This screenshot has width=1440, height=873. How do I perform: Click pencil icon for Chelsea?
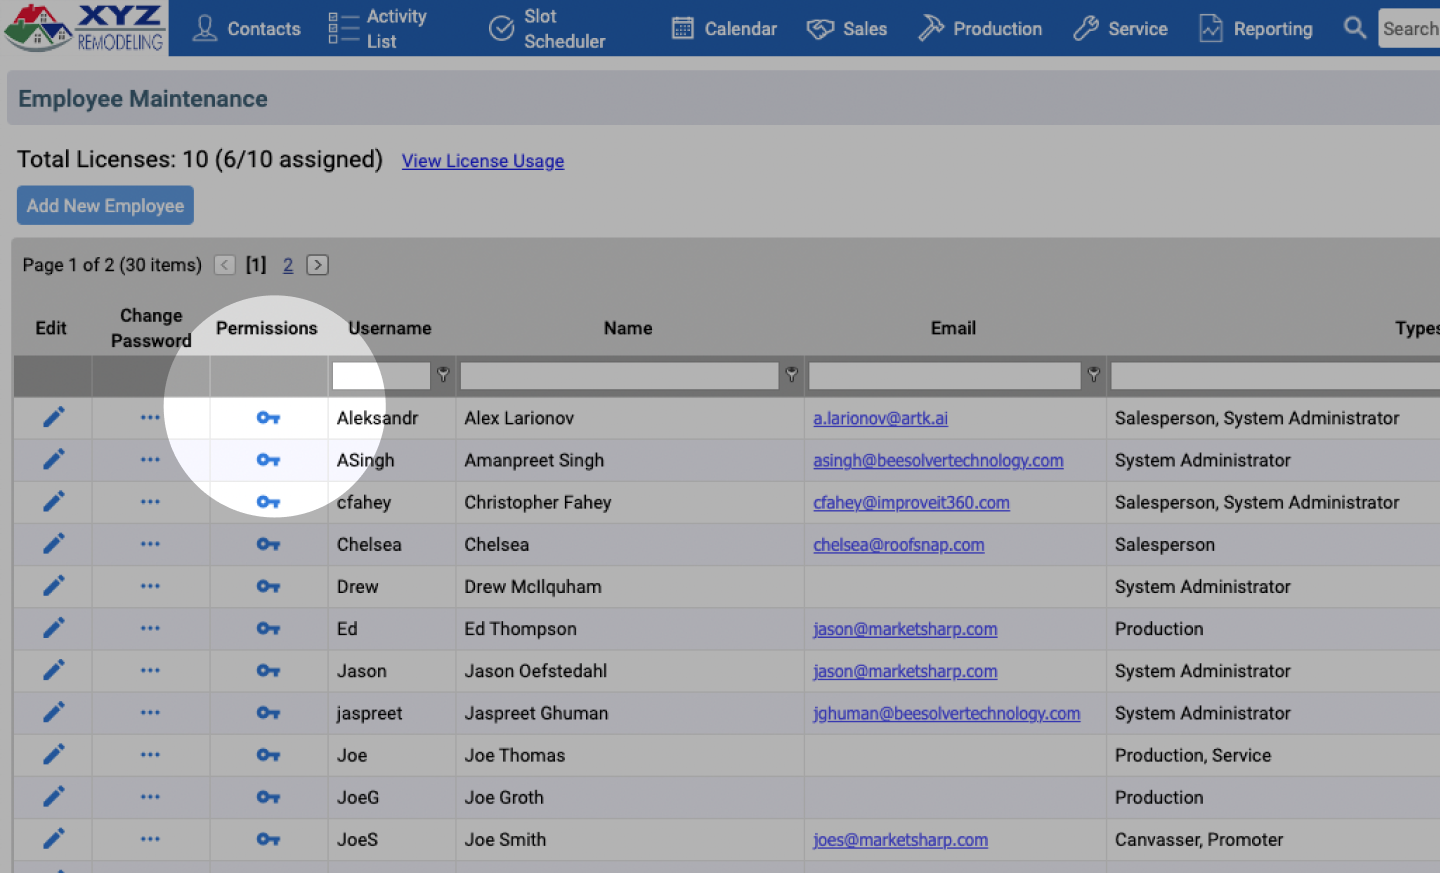click(x=53, y=544)
